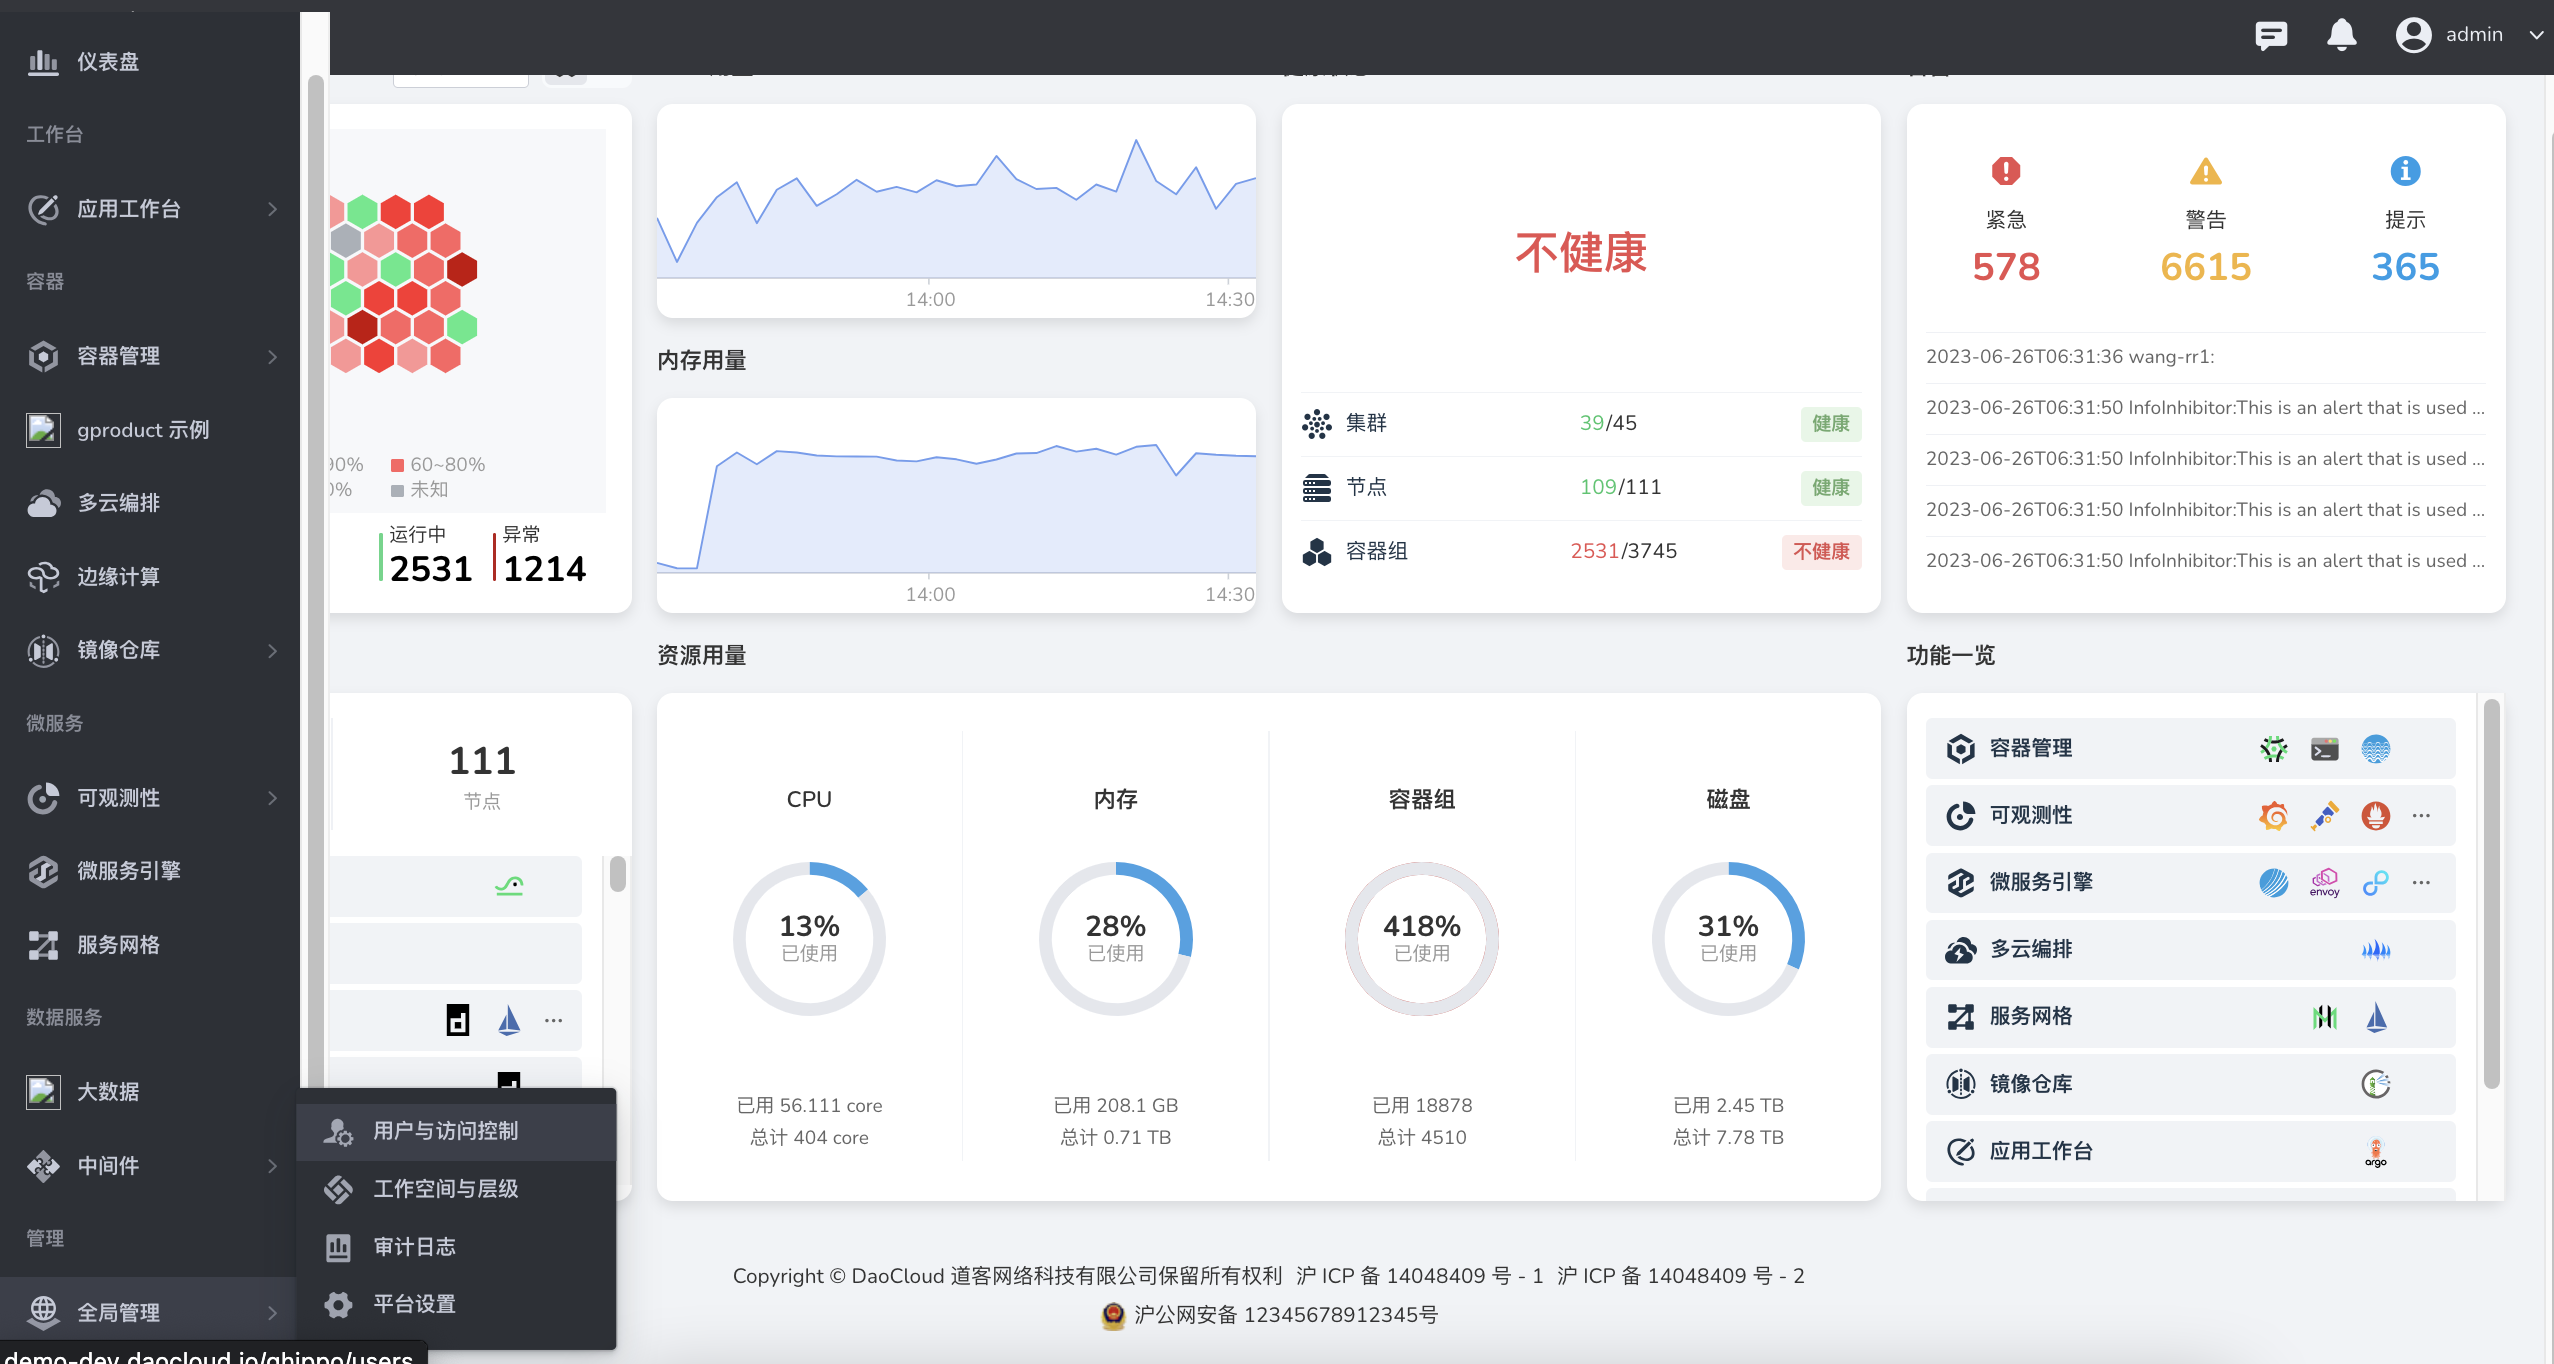
Task: Expand the 可观测性 sidebar chevron
Action: point(272,798)
